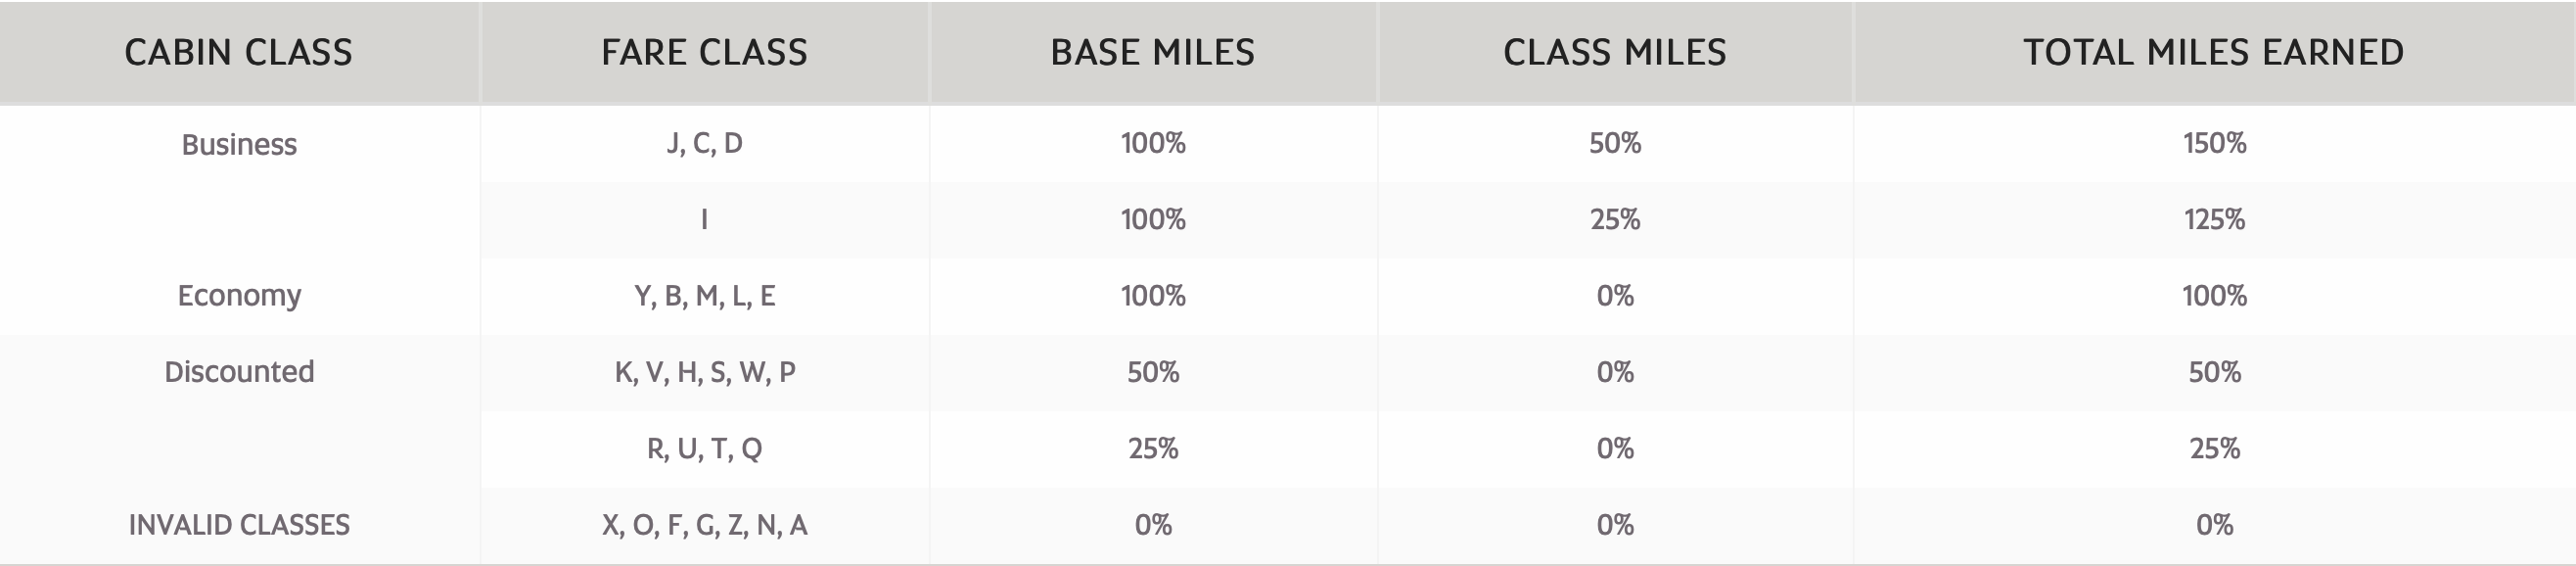The width and height of the screenshot is (2576, 566).
Task: Click the Economy cabin class cell
Action: 239,296
